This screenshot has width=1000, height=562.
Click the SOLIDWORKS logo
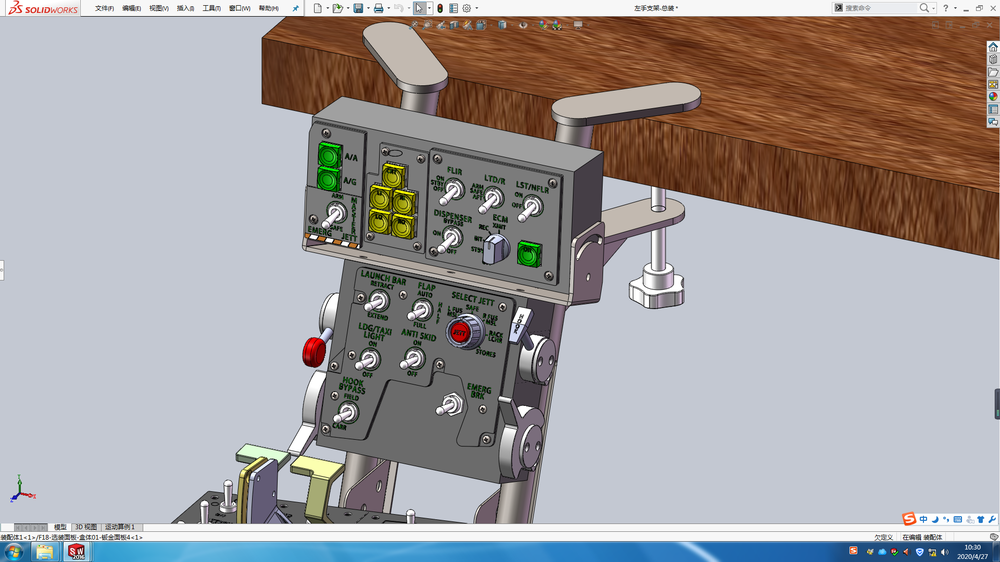tap(43, 8)
